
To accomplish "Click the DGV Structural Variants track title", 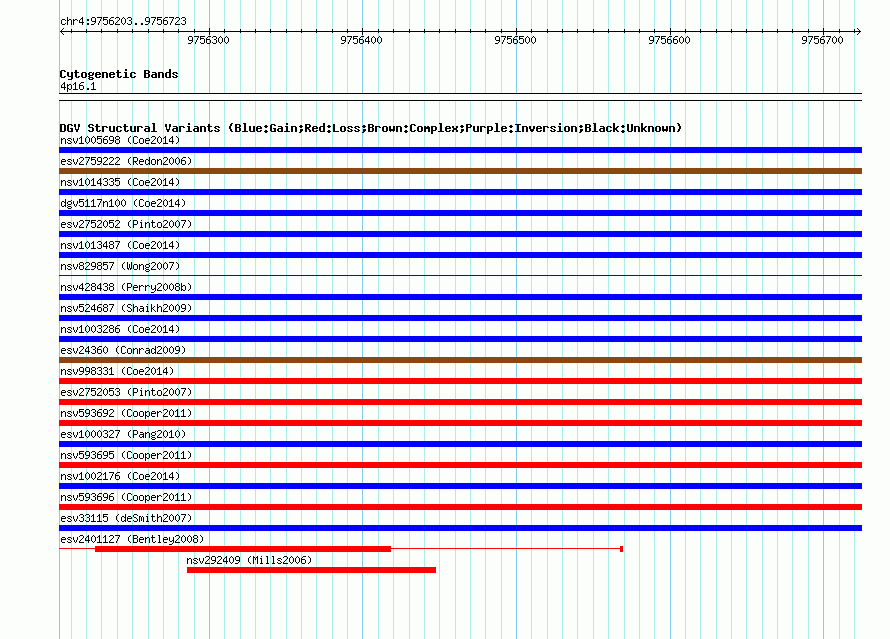I will [x=371, y=128].
